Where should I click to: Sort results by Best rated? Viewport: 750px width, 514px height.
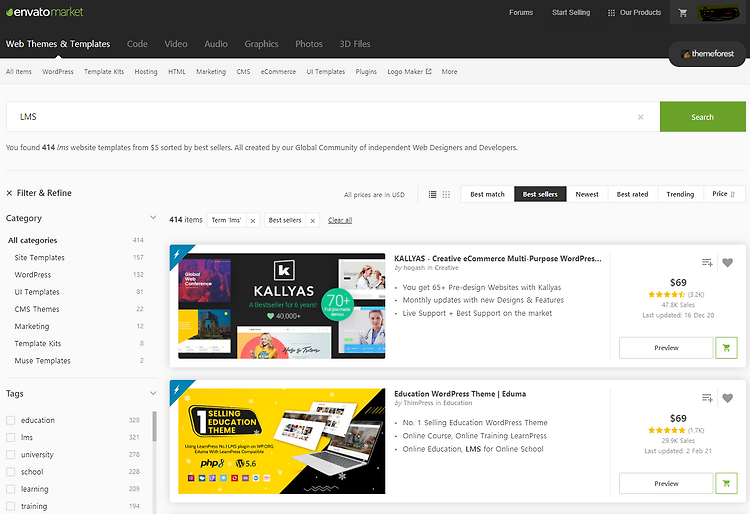click(632, 194)
